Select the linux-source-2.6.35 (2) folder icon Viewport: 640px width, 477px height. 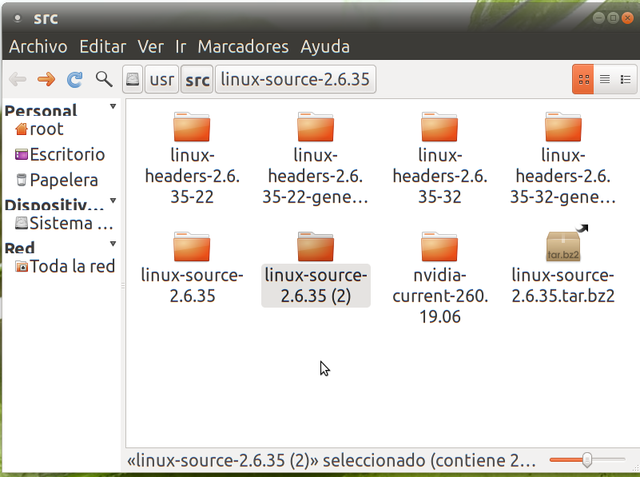[x=316, y=246]
